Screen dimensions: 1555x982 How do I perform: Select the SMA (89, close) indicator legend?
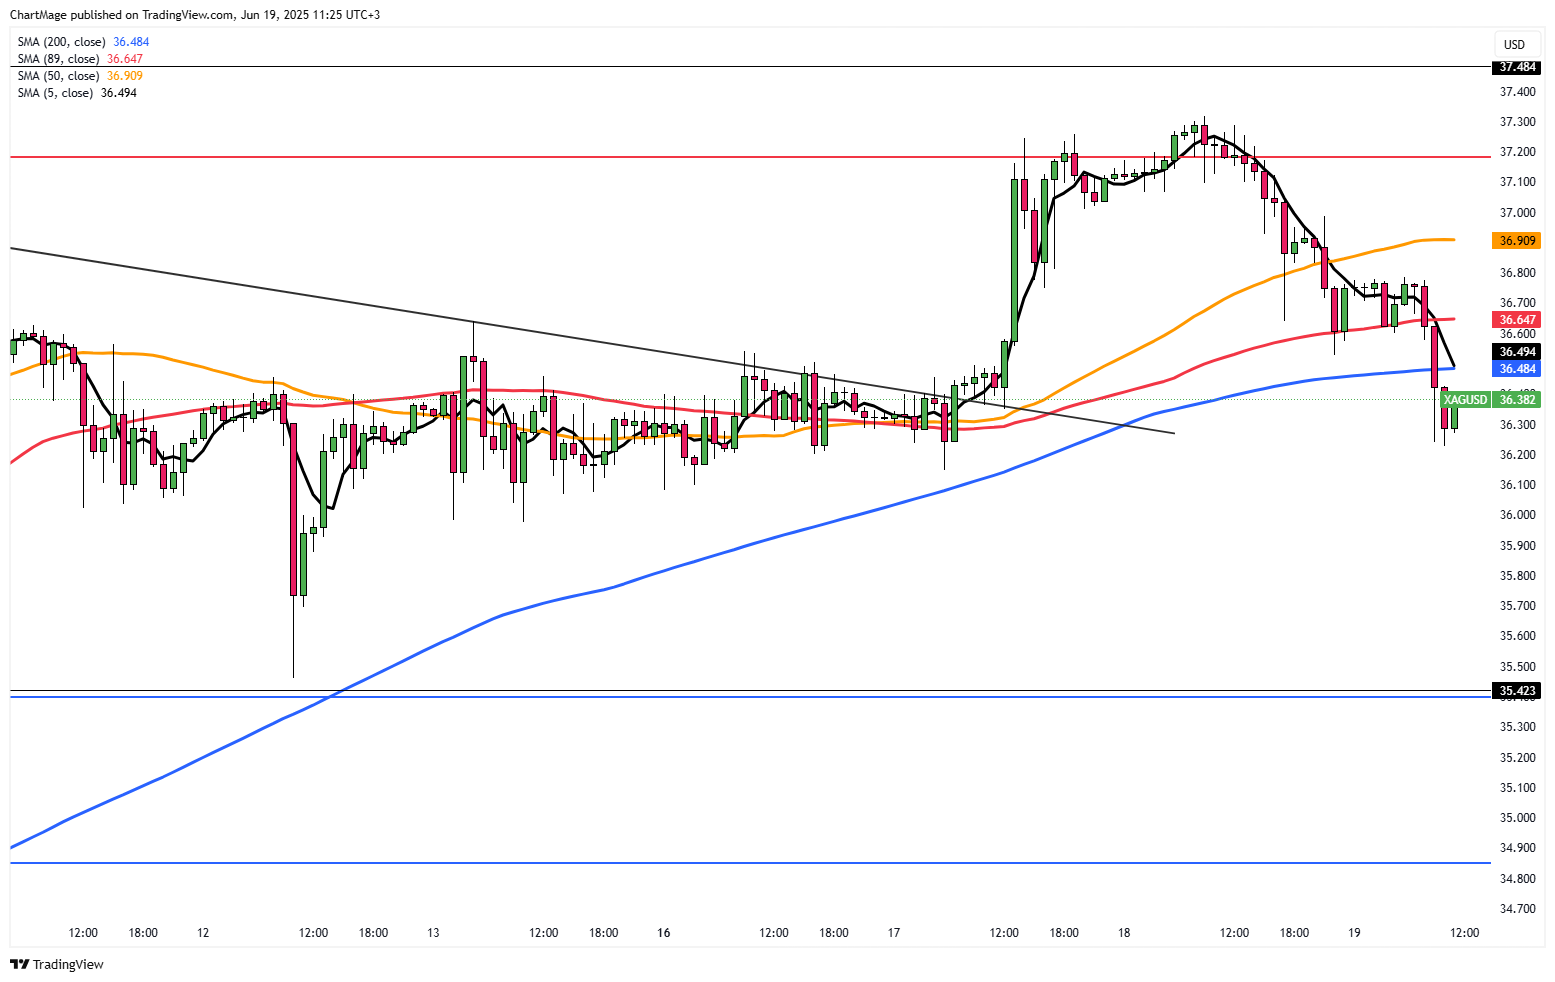pos(80,59)
